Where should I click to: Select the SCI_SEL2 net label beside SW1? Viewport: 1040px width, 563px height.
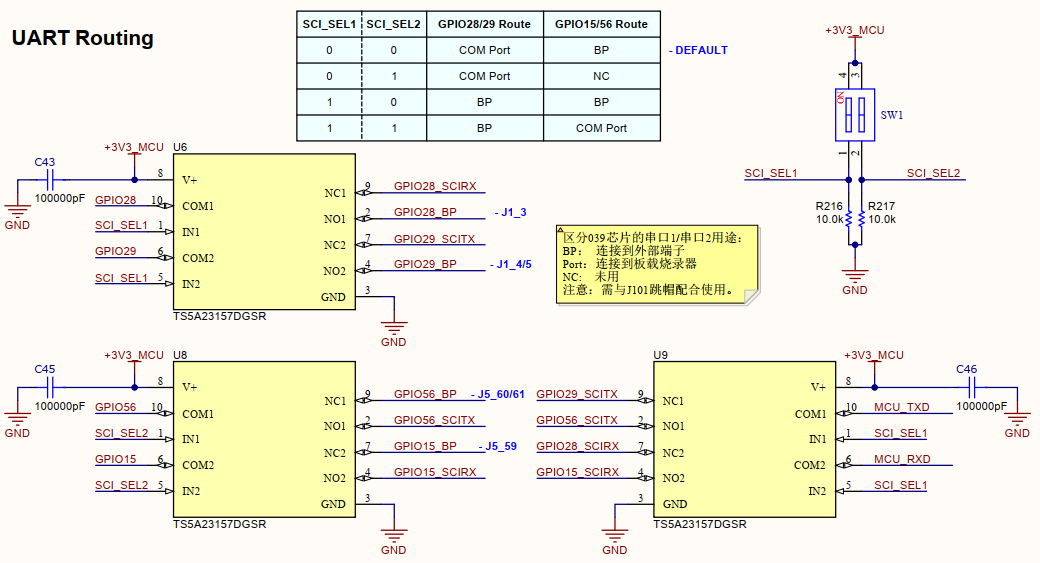click(x=933, y=174)
